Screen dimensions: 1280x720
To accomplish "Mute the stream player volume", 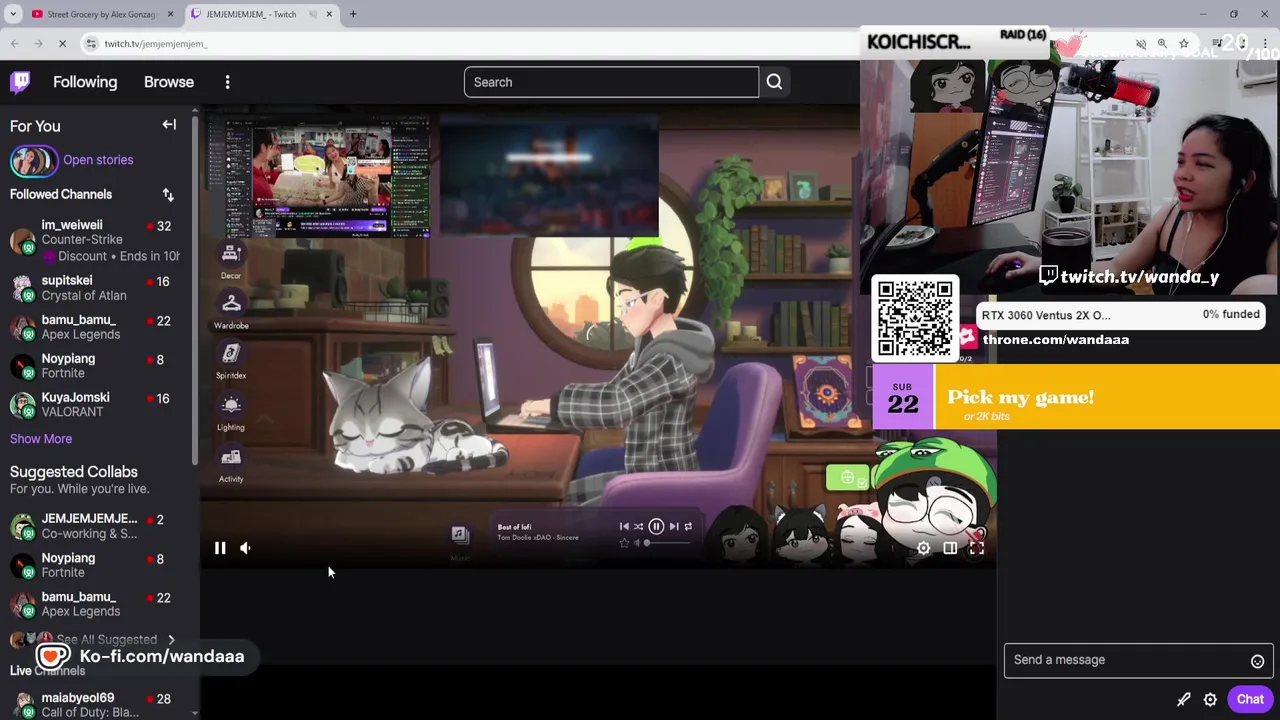I will [245, 548].
